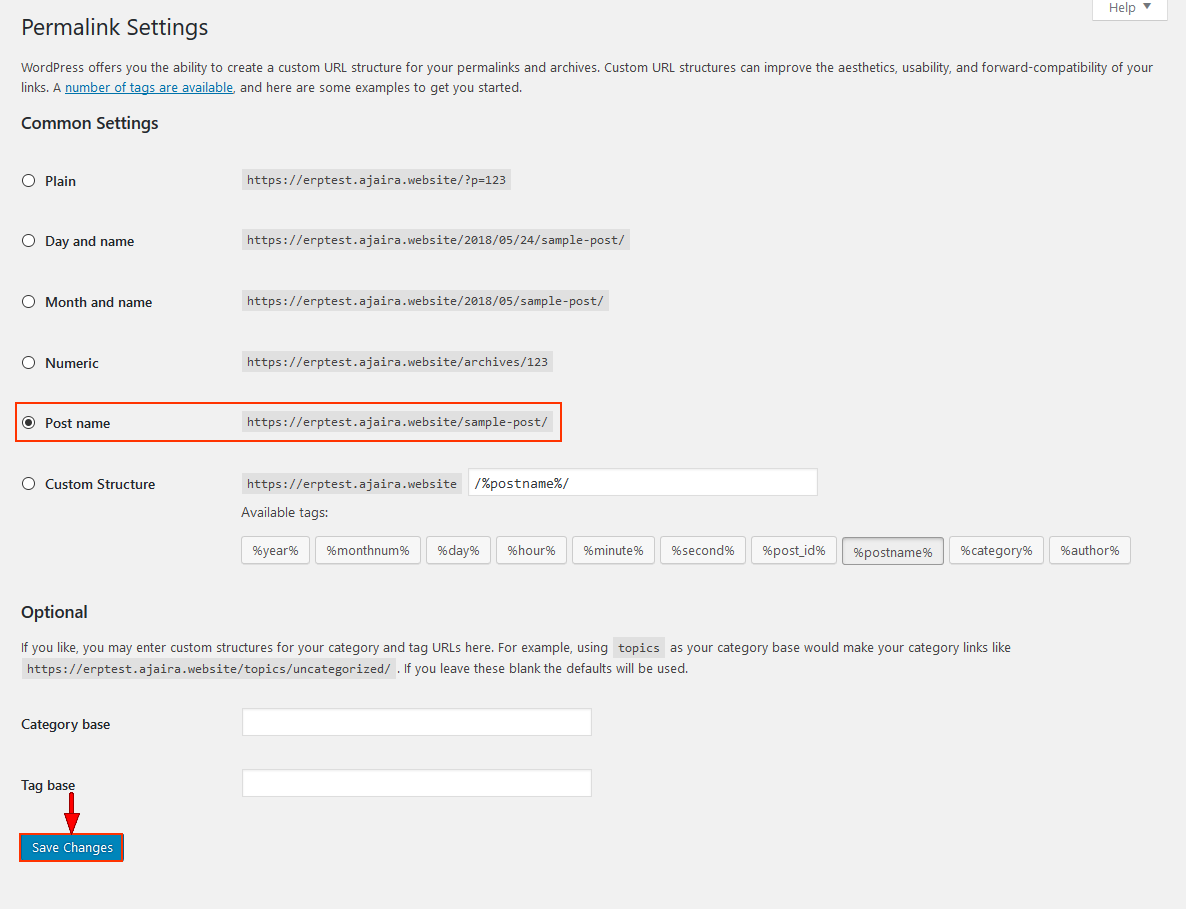Toggle the %postname% tag button
The width and height of the screenshot is (1186, 909).
pyautogui.click(x=893, y=551)
